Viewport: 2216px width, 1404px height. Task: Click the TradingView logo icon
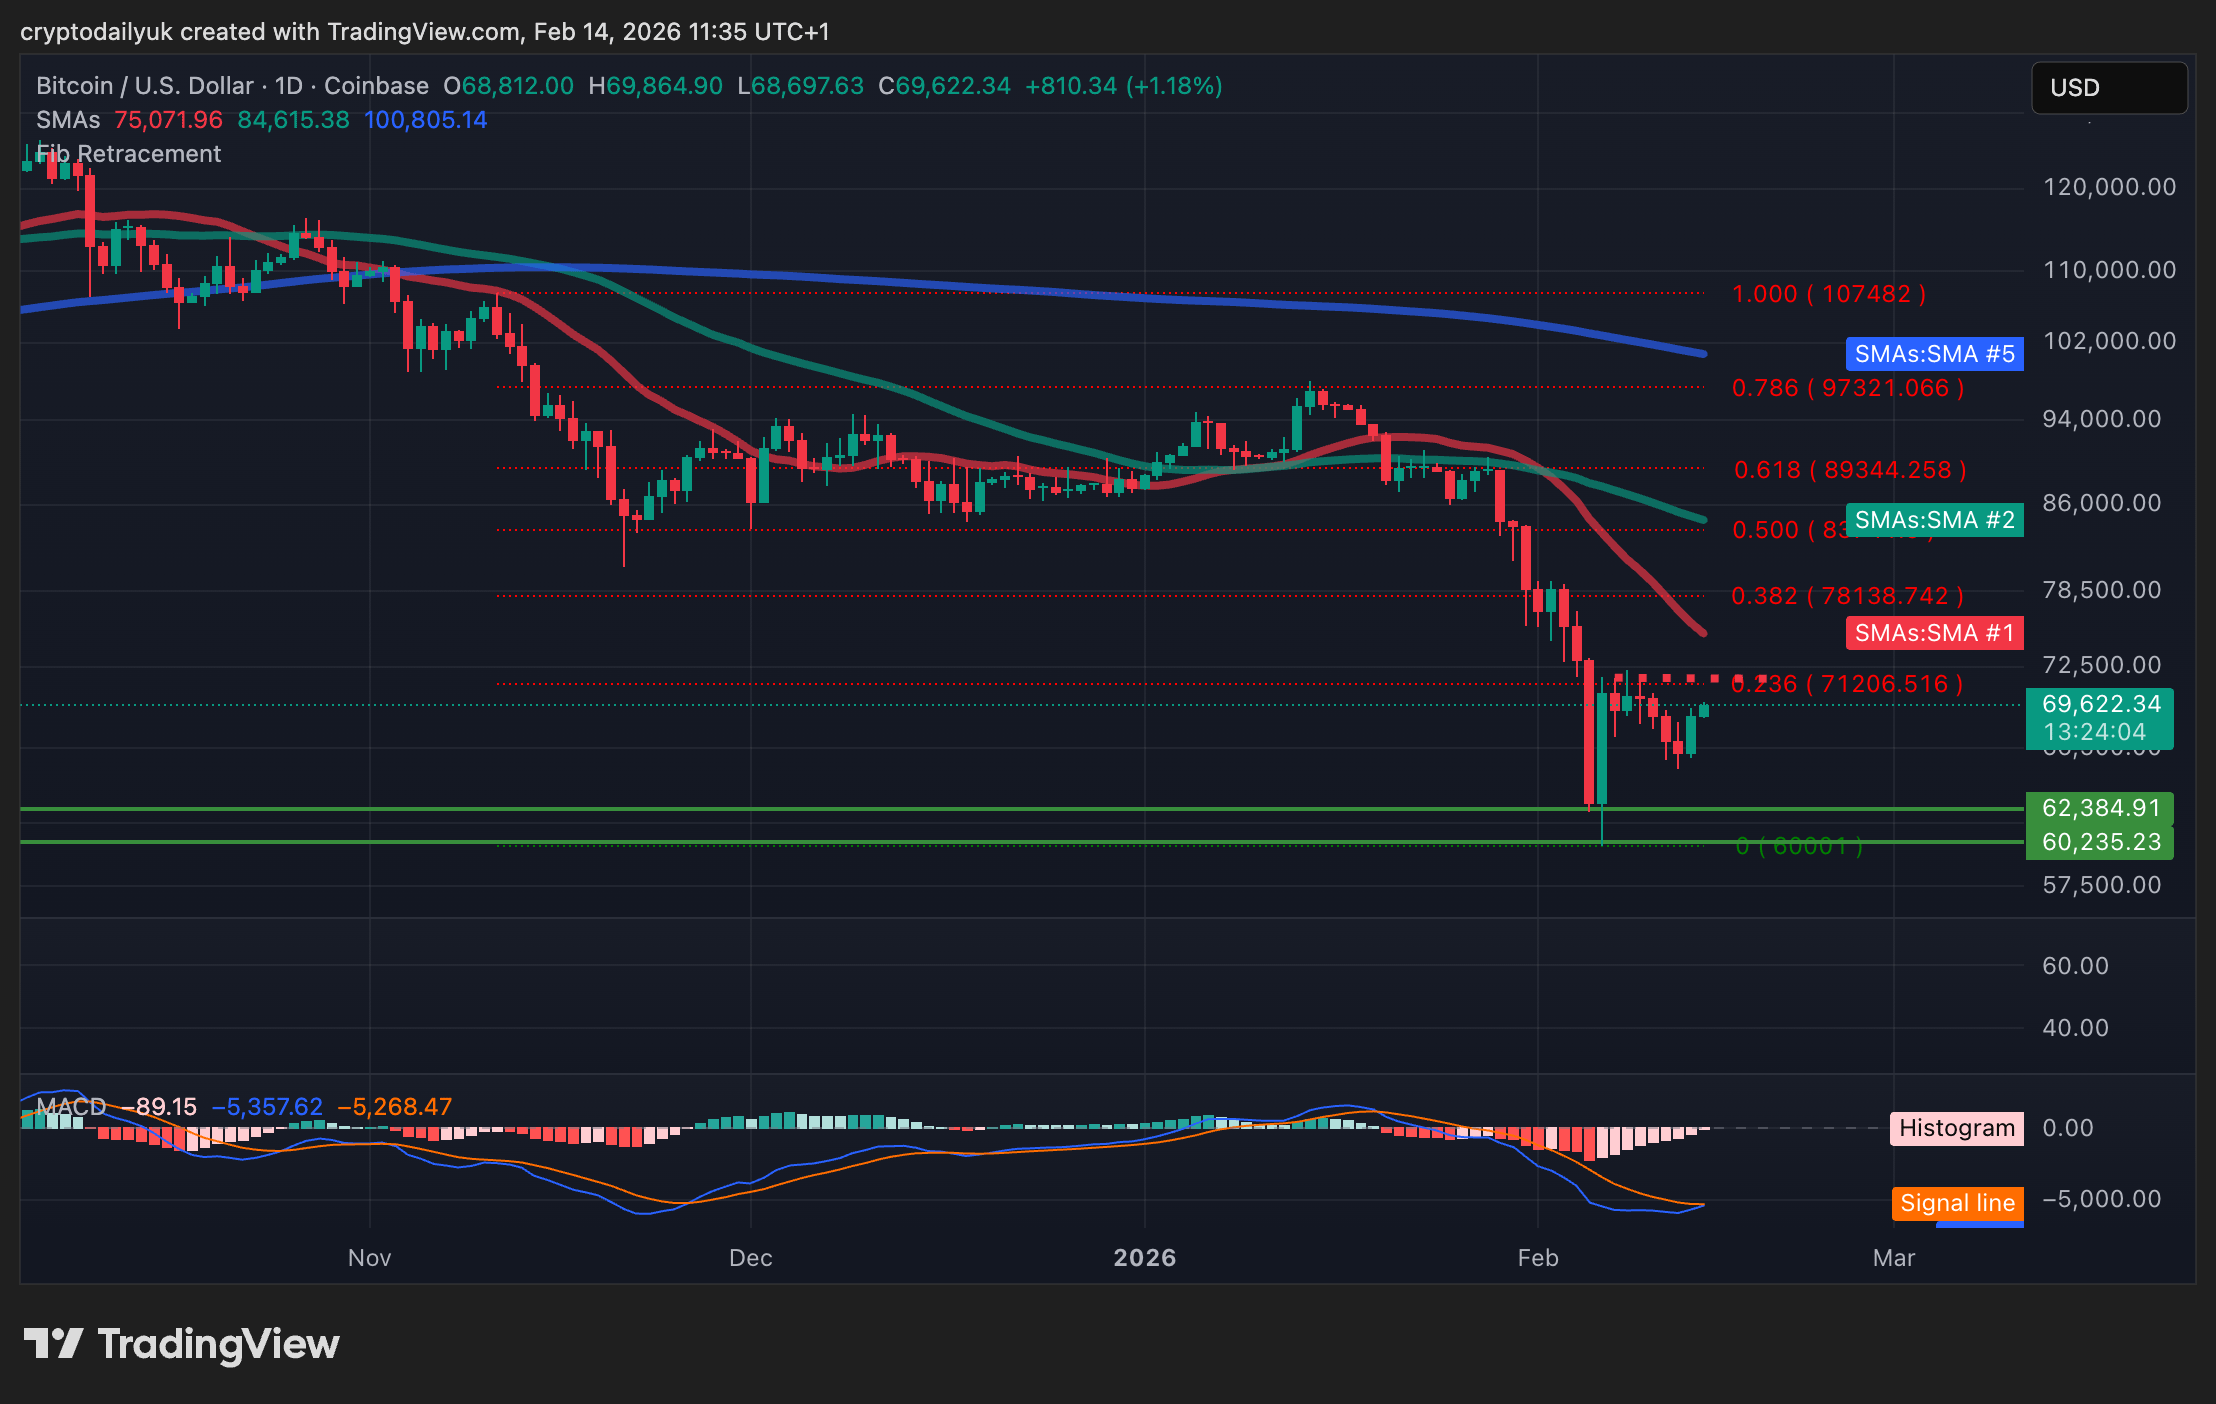pos(52,1343)
